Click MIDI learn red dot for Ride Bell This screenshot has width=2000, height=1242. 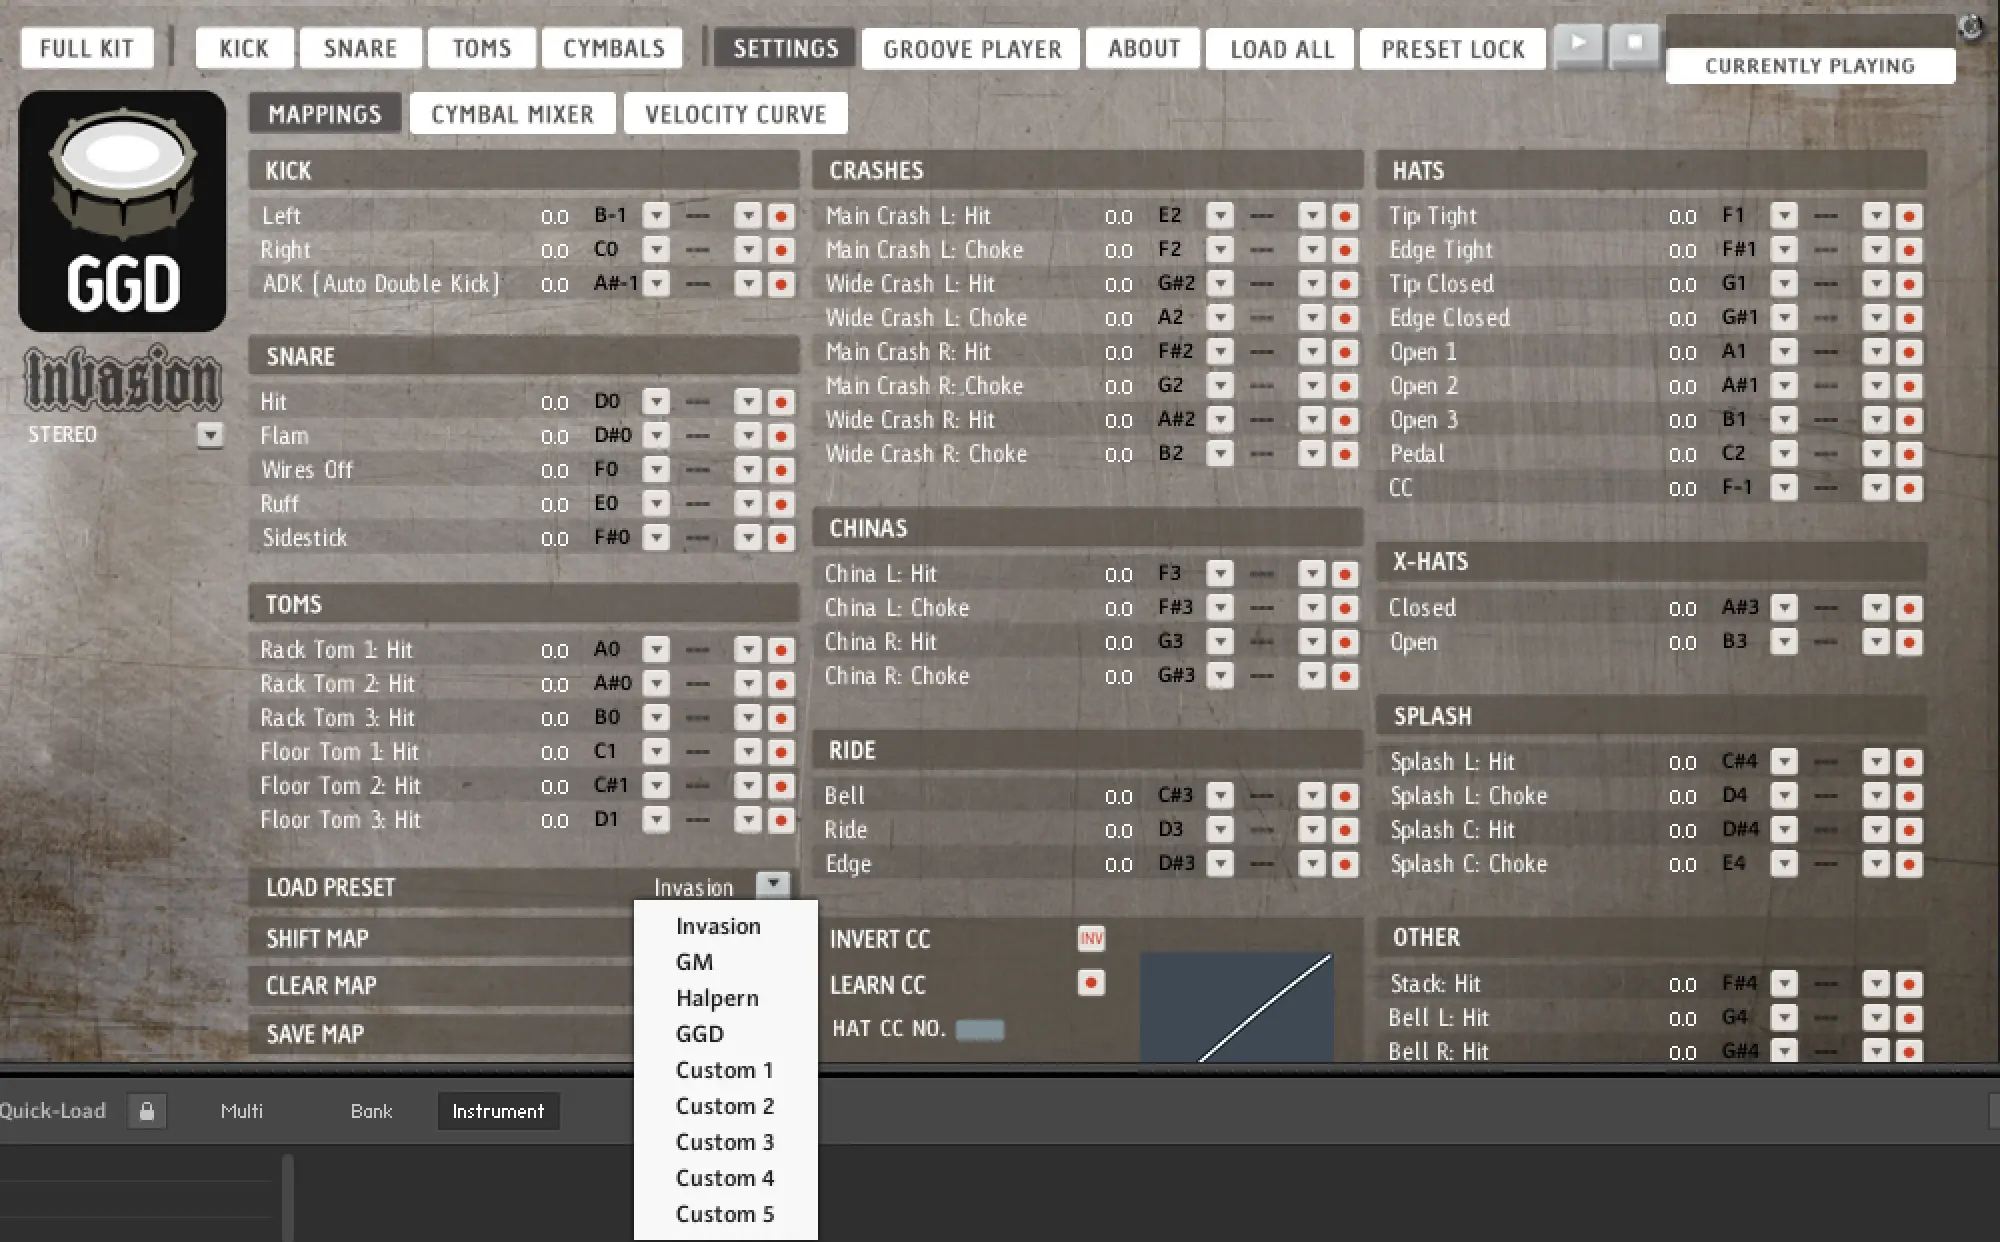(x=1345, y=796)
